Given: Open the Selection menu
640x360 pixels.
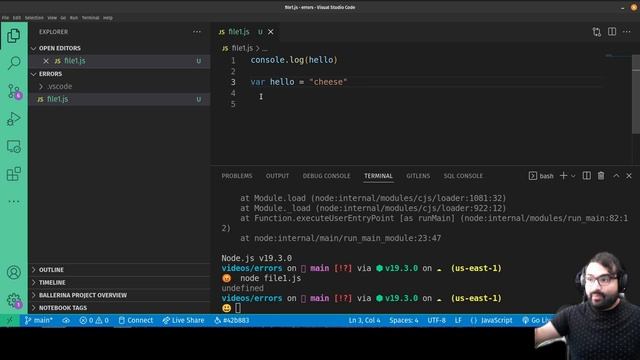Looking at the screenshot, I should tap(34, 18).
